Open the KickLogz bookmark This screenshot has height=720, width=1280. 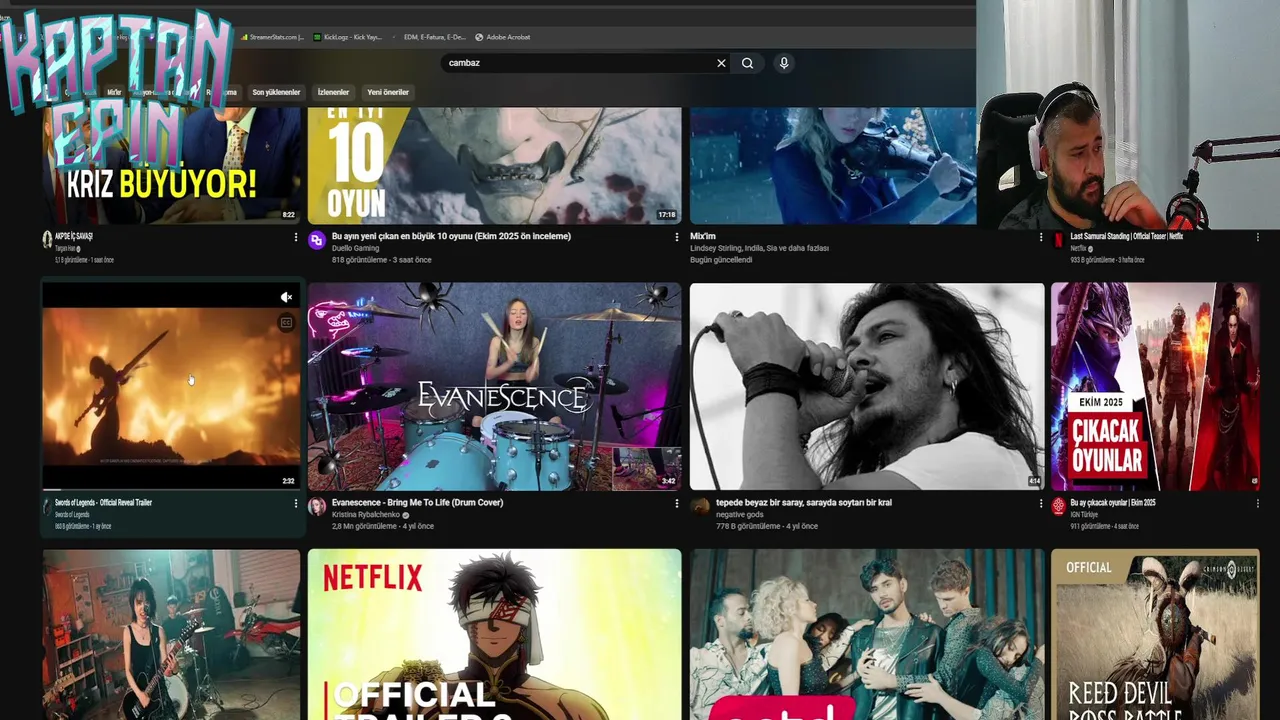click(348, 37)
